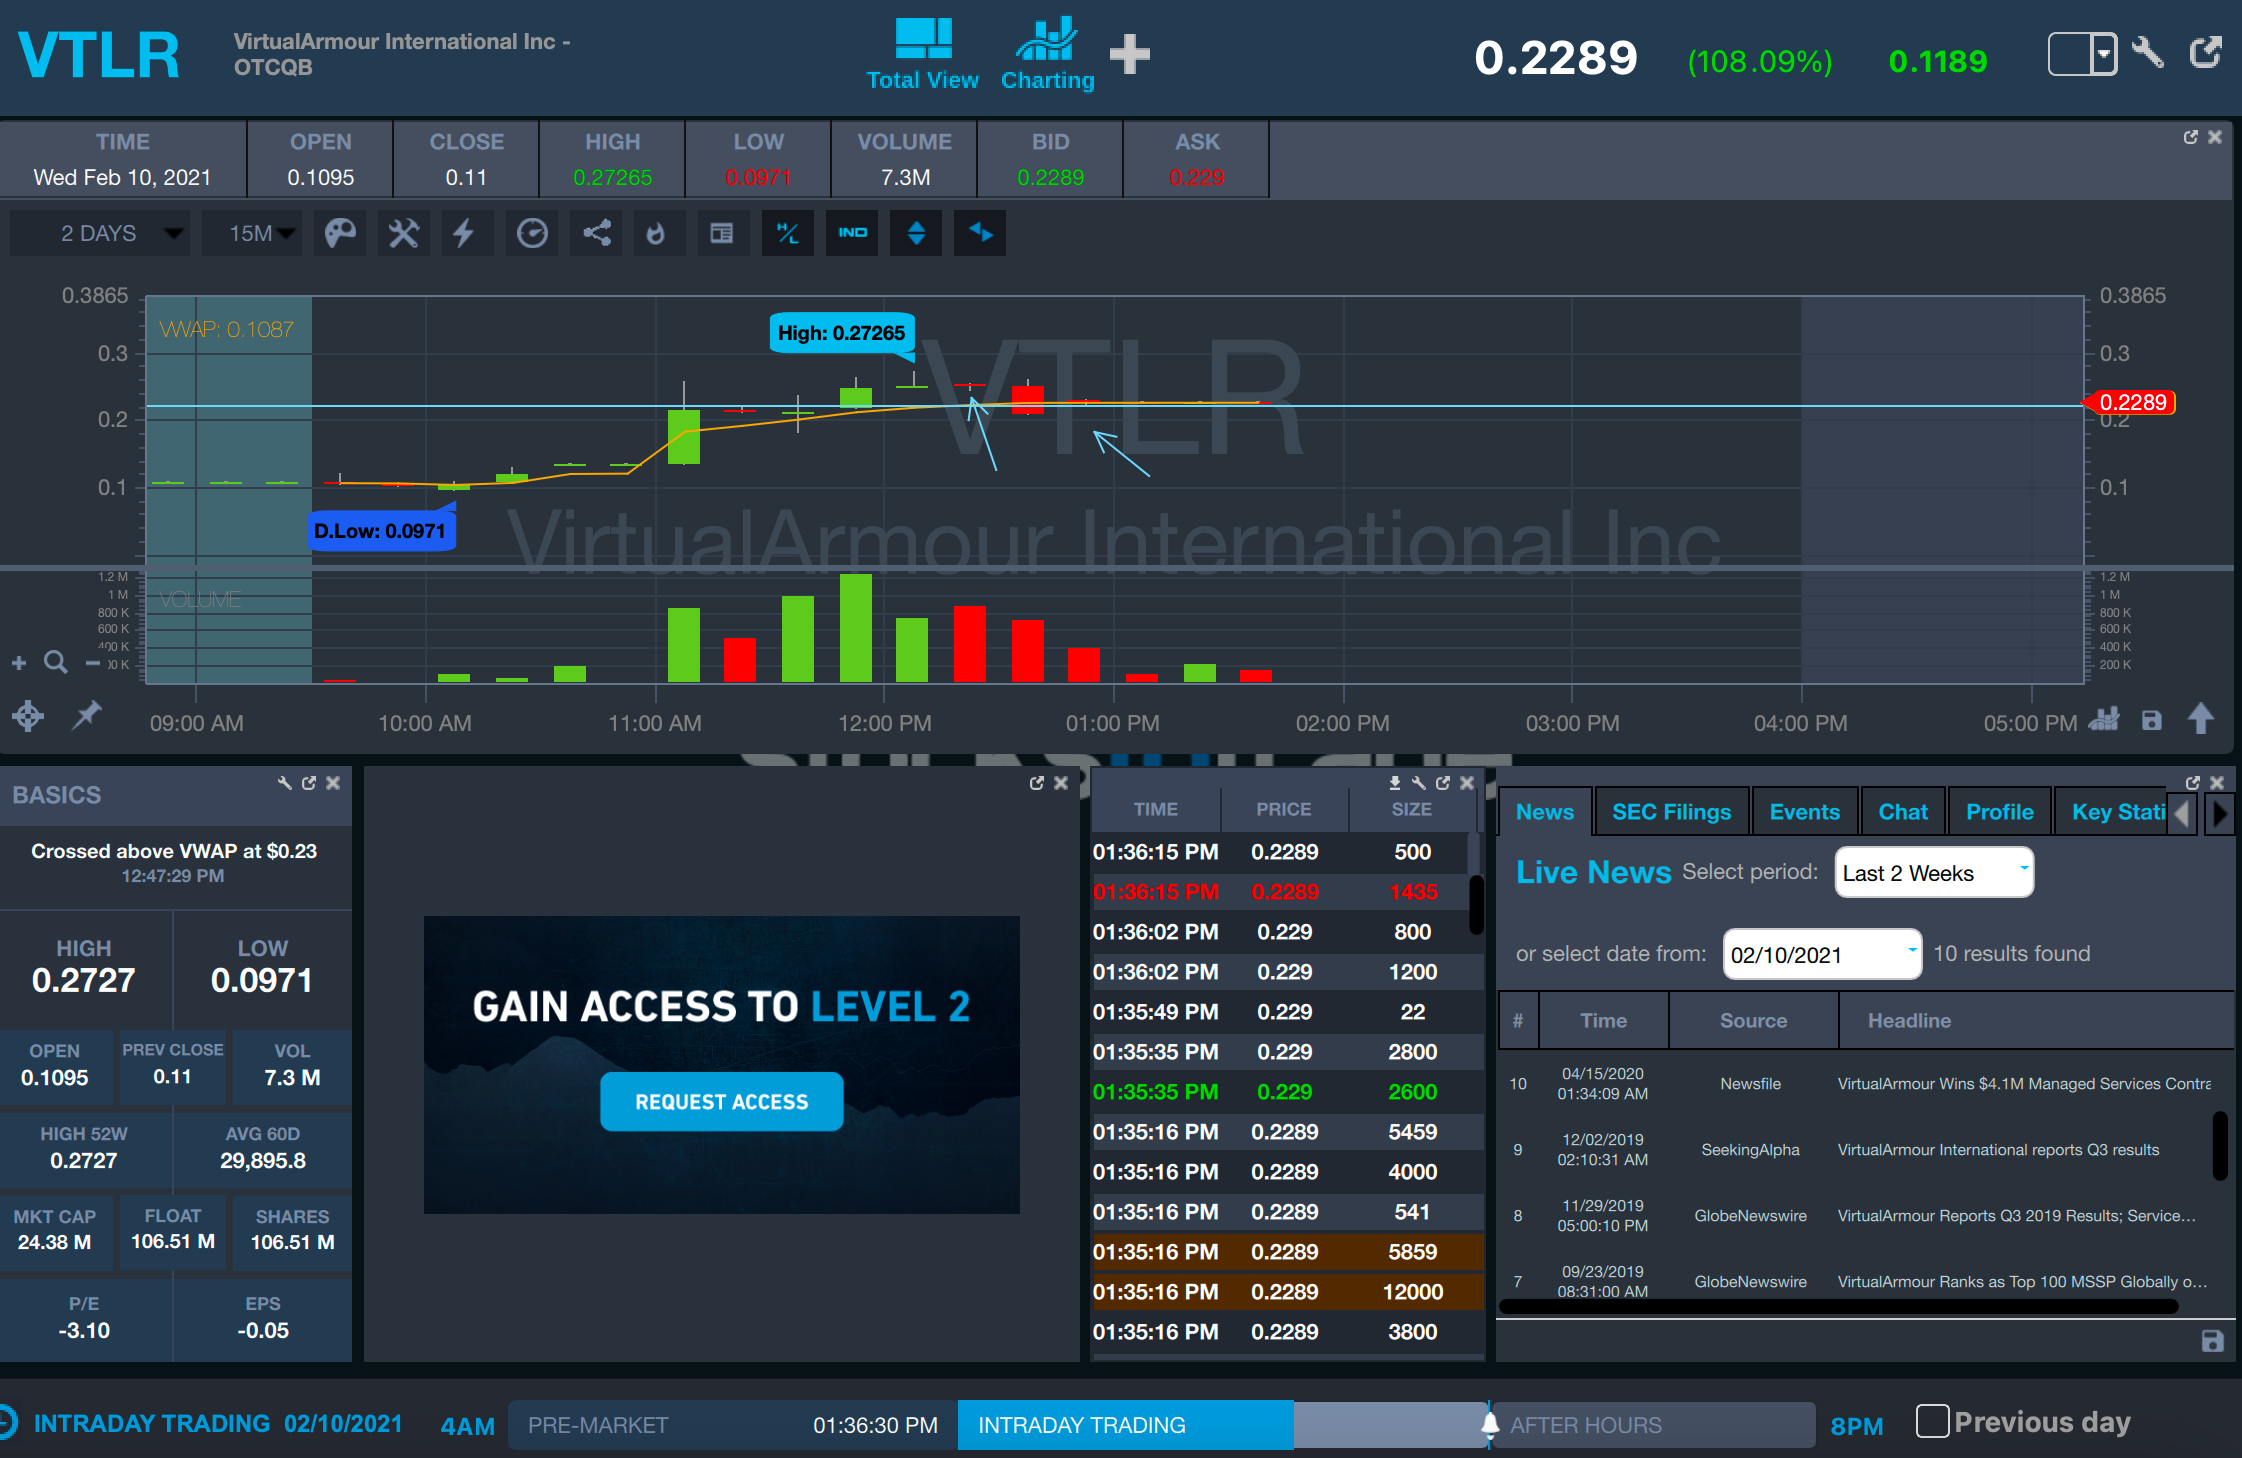Click the flame icon in chart toolbar
Viewport: 2242px width, 1458px height.
[655, 234]
